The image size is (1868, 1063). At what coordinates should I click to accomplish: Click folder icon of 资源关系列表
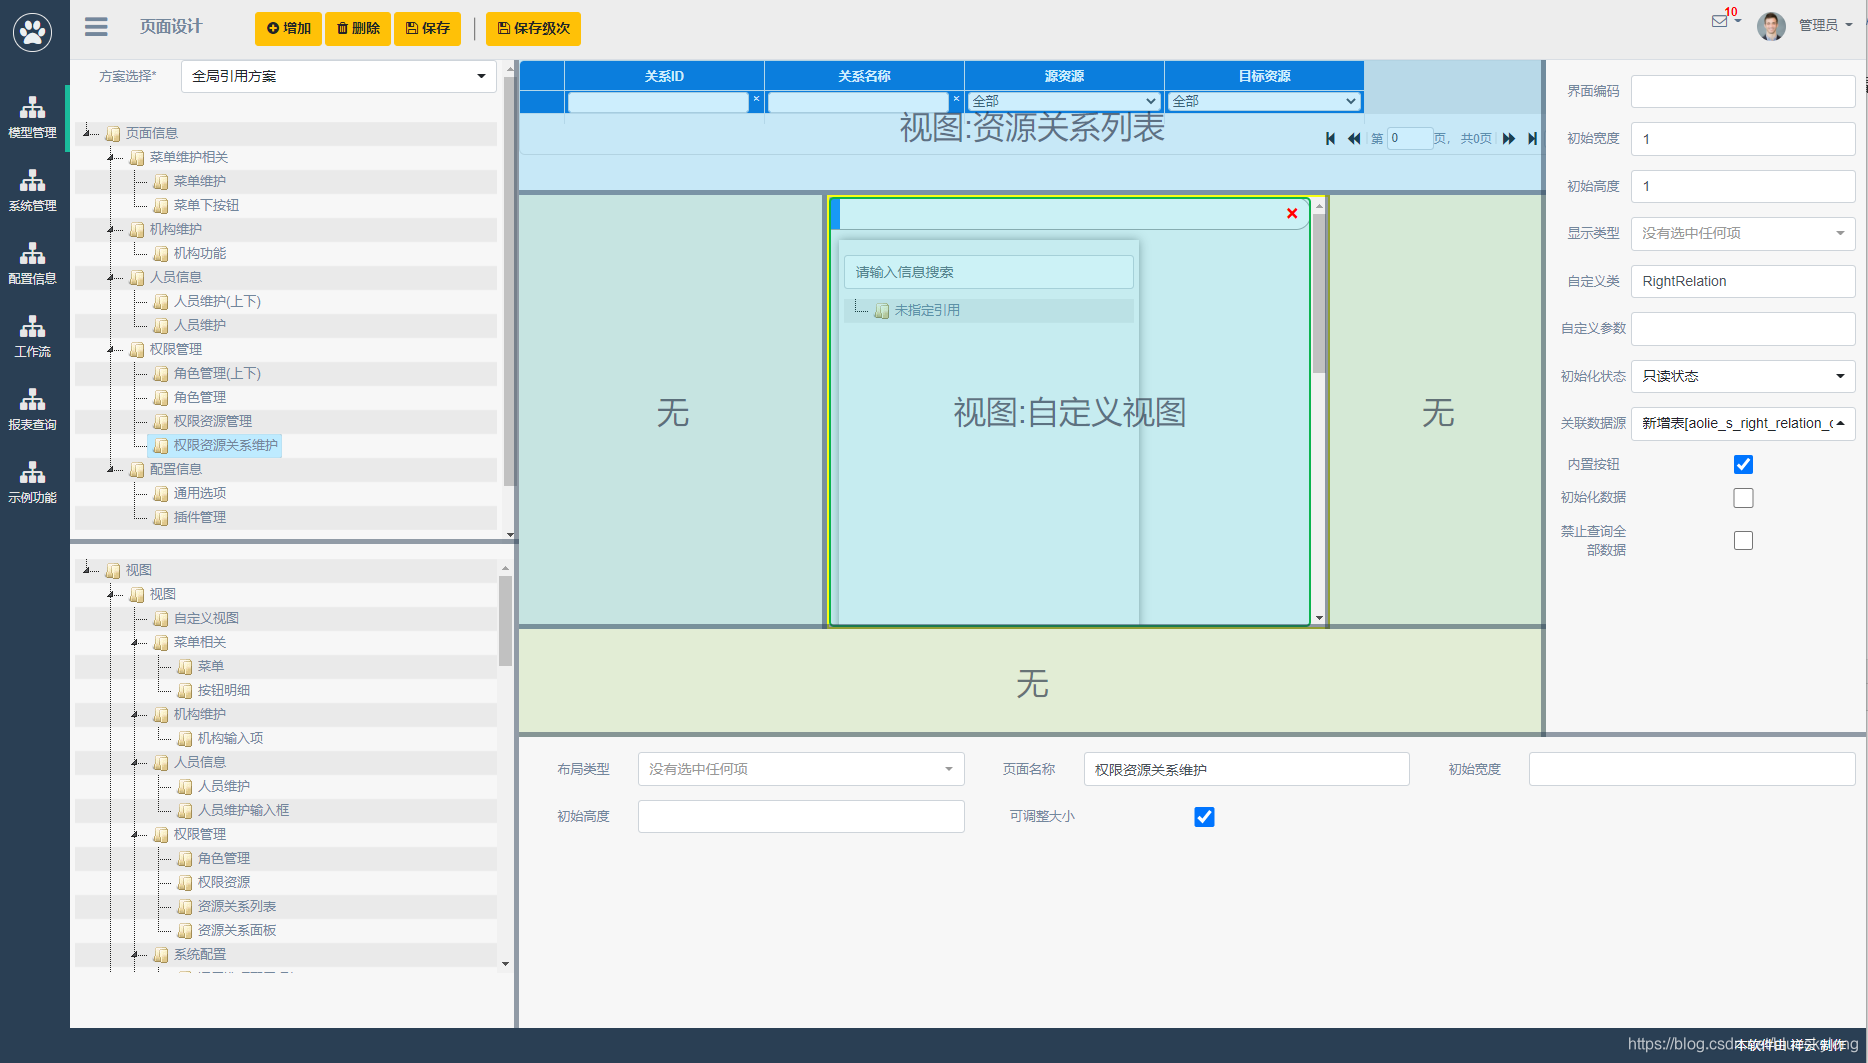point(185,906)
